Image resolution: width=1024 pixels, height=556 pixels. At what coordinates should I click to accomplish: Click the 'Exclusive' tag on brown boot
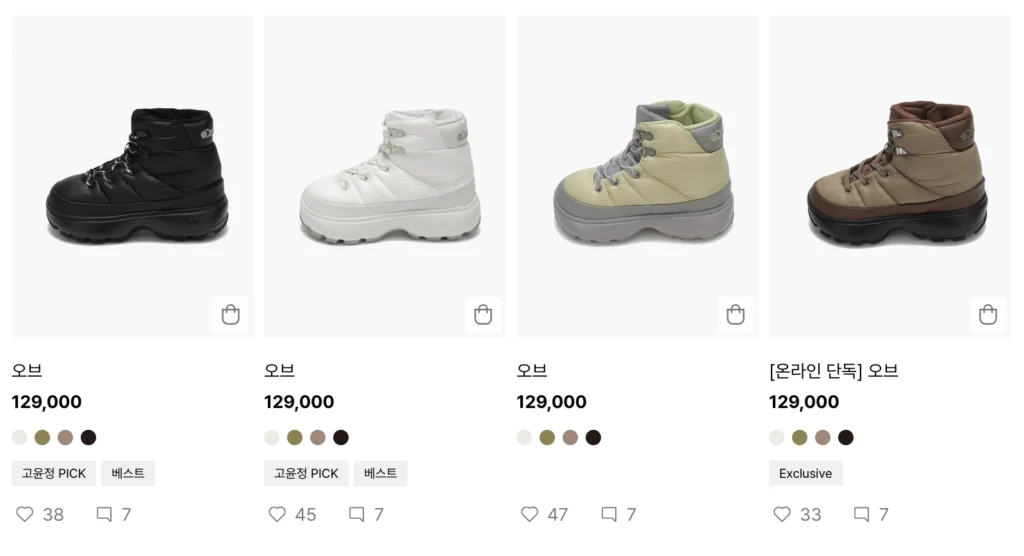[805, 473]
